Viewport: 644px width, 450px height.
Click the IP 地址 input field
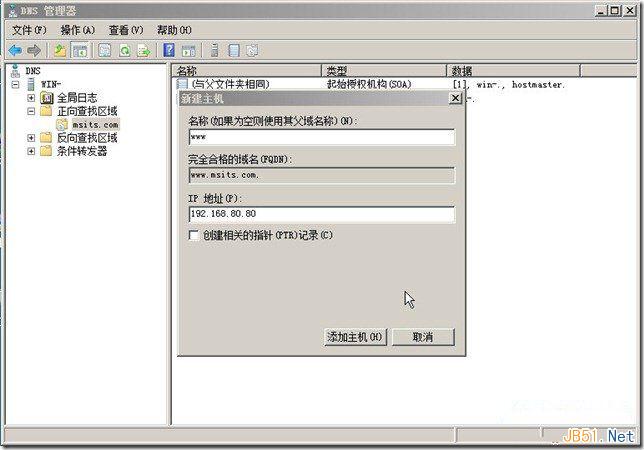(322, 214)
